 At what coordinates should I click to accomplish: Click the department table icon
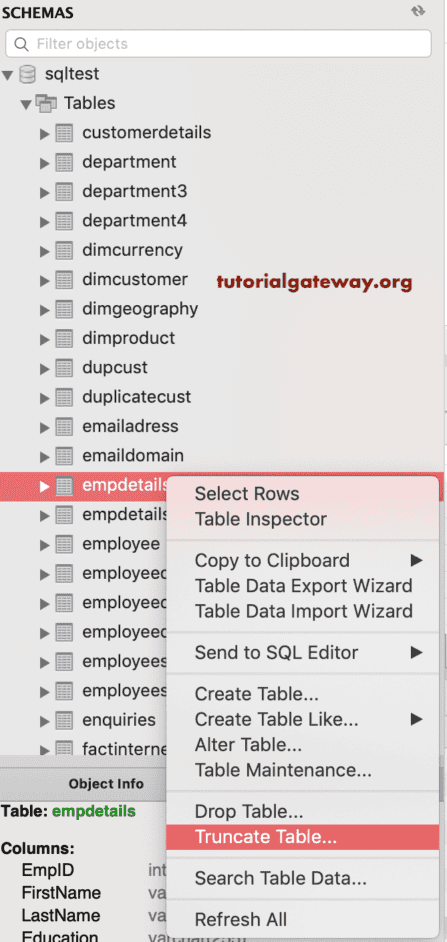[64, 162]
